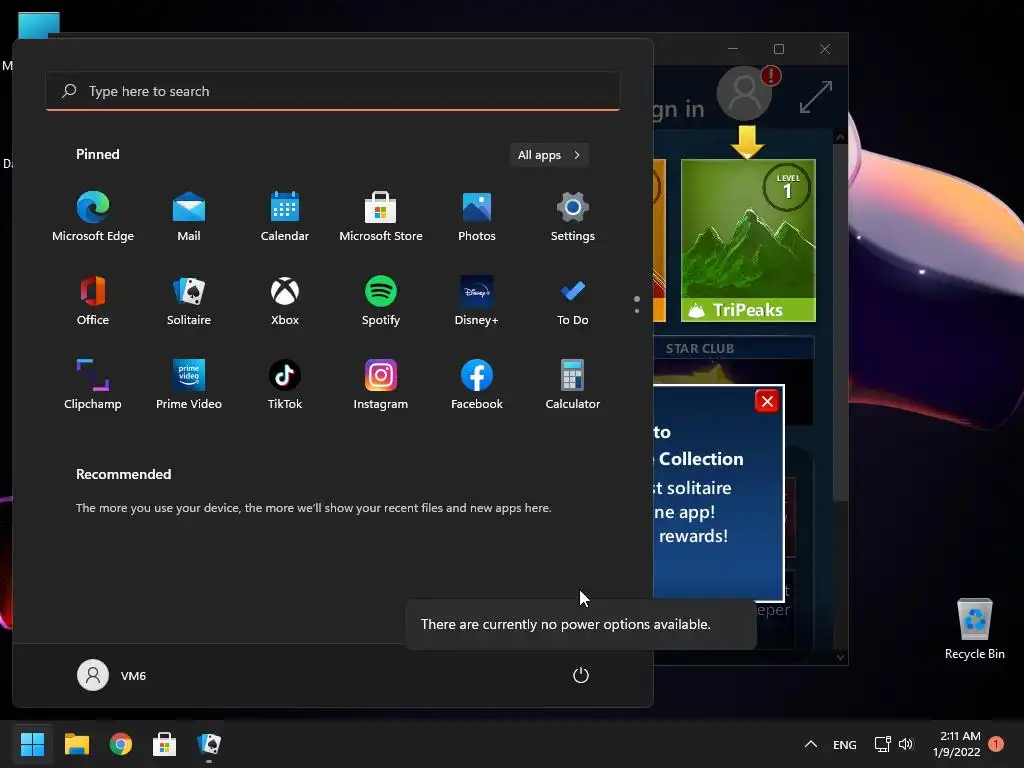Screen dimensions: 1024x768
Task: Launch Clipchamp video editor
Action: (93, 385)
